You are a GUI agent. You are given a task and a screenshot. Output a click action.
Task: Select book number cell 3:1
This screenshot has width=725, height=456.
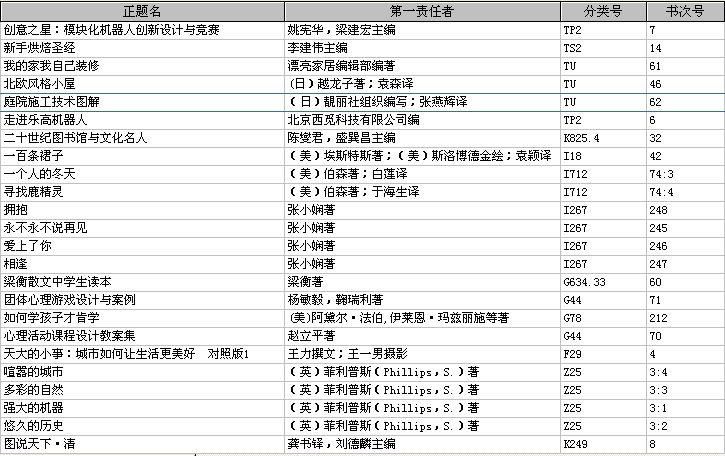pos(685,409)
